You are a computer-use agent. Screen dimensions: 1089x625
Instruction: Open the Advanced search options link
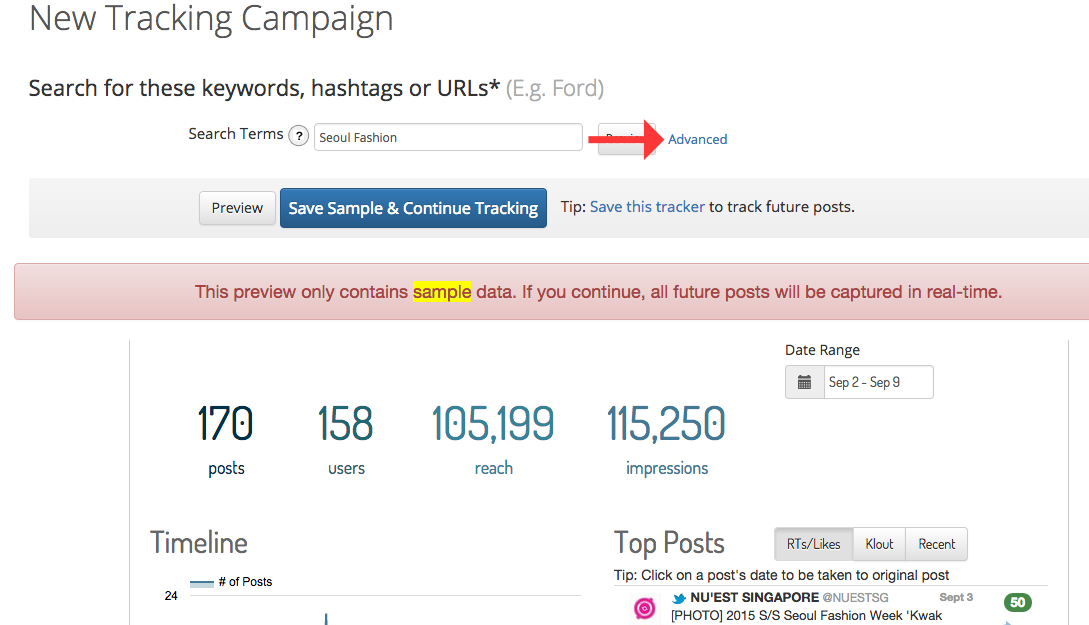[x=697, y=140]
